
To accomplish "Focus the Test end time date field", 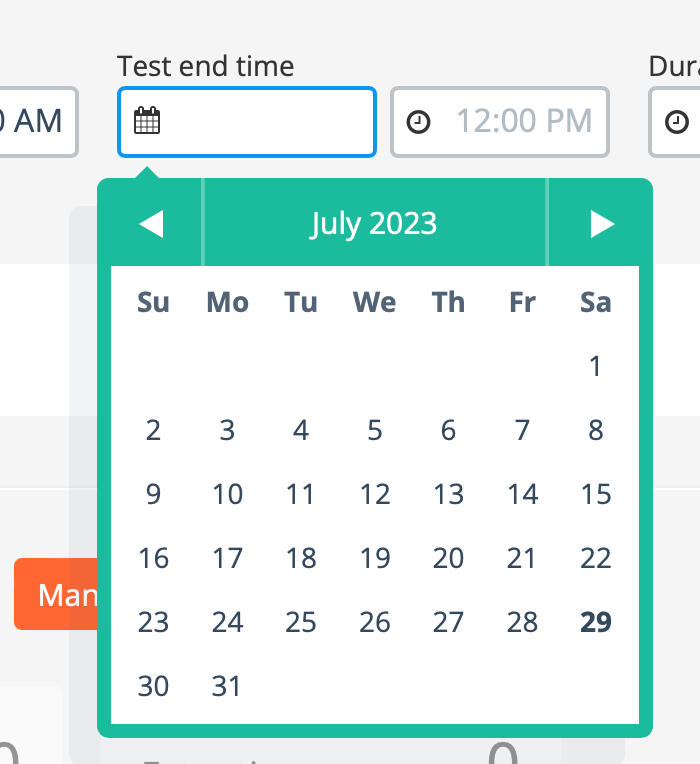I will pyautogui.click(x=247, y=122).
